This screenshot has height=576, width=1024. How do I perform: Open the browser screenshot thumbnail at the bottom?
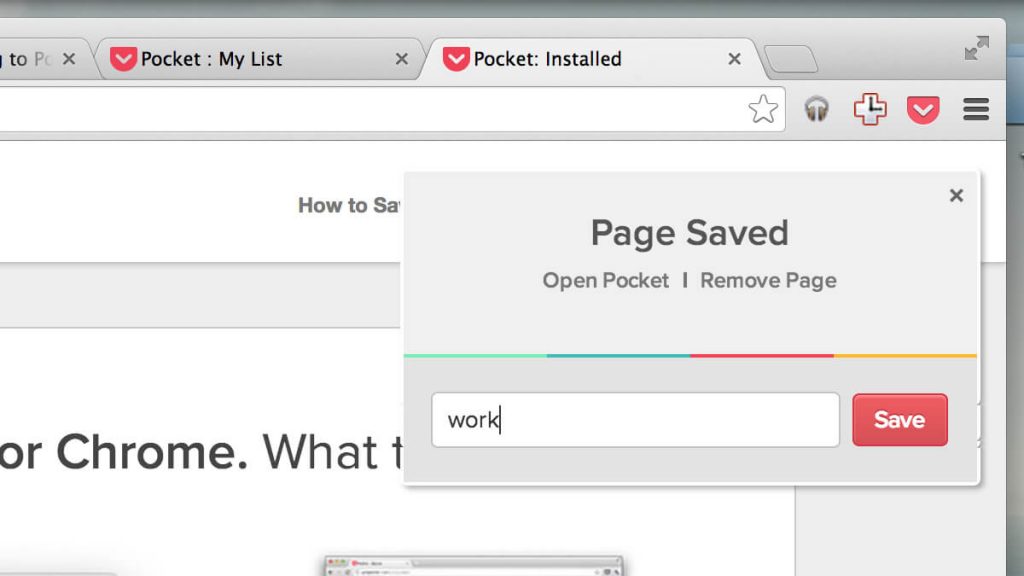click(x=473, y=566)
